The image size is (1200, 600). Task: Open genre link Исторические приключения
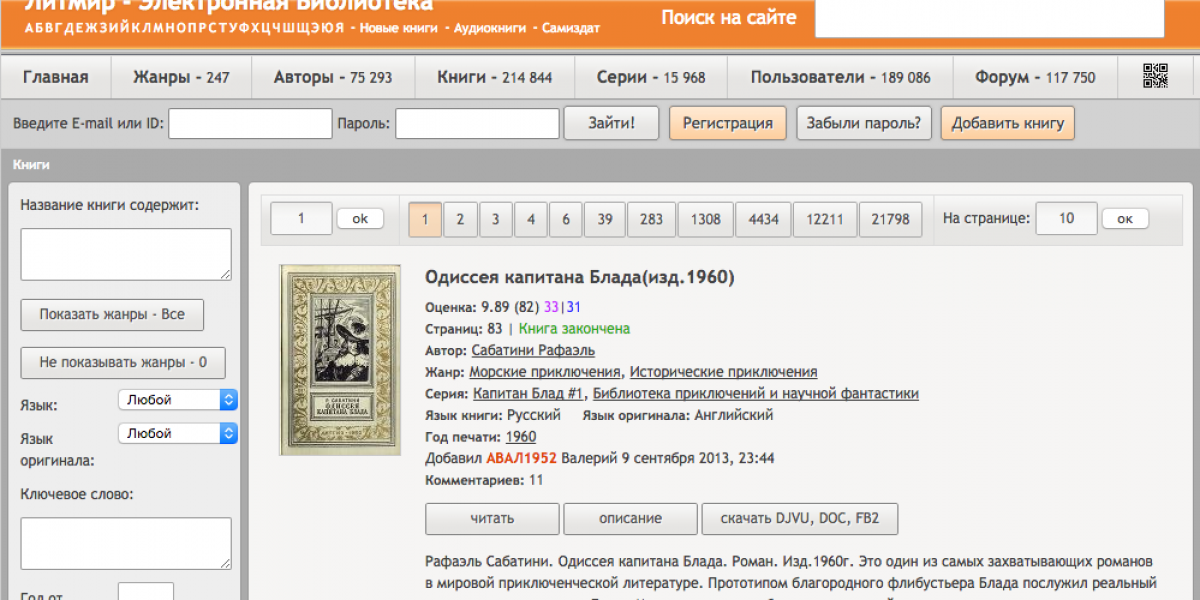723,372
